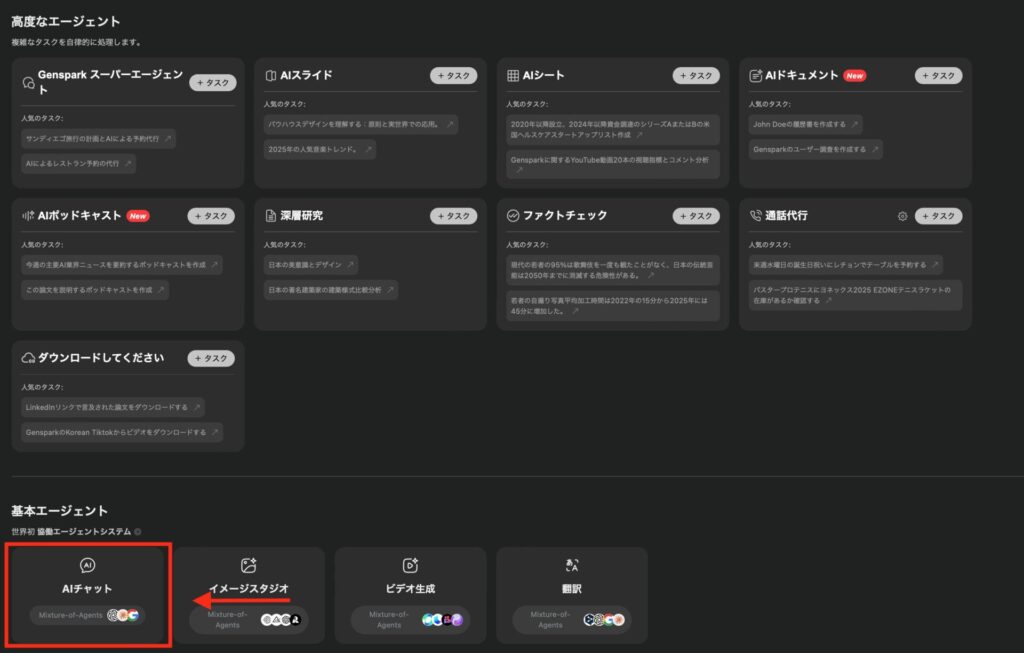1024x653 pixels.
Task: Click model icons in 翻訳 Mixture-of-Agents pill
Action: (x=604, y=620)
